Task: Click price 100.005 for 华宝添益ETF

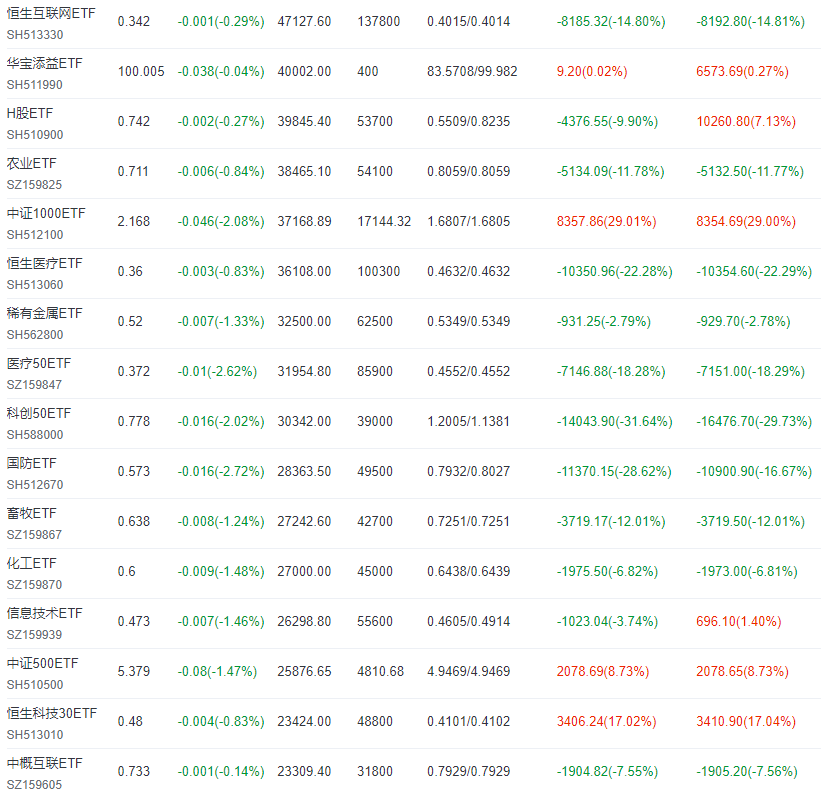Action: click(141, 71)
